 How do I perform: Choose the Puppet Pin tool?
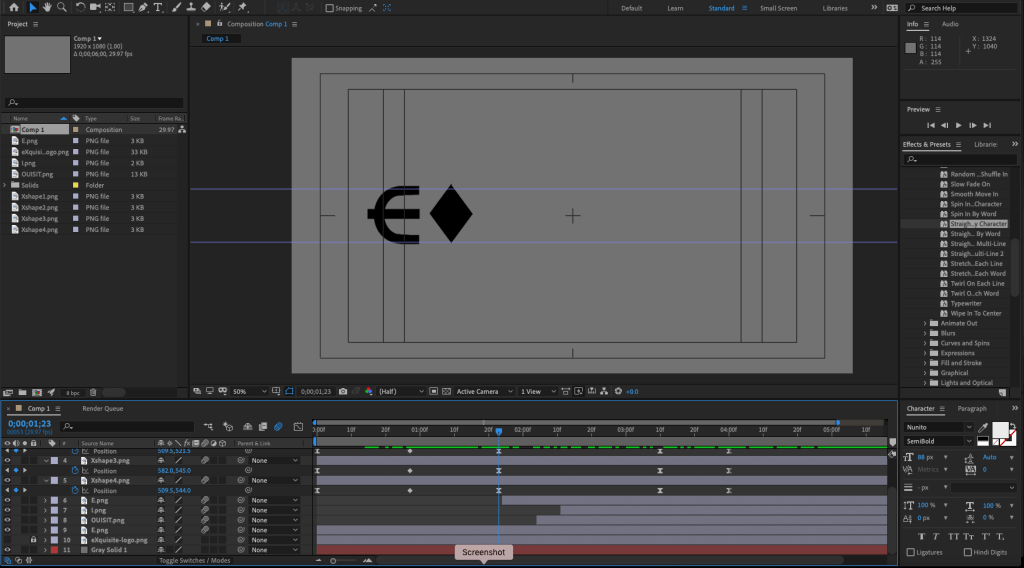(241, 8)
